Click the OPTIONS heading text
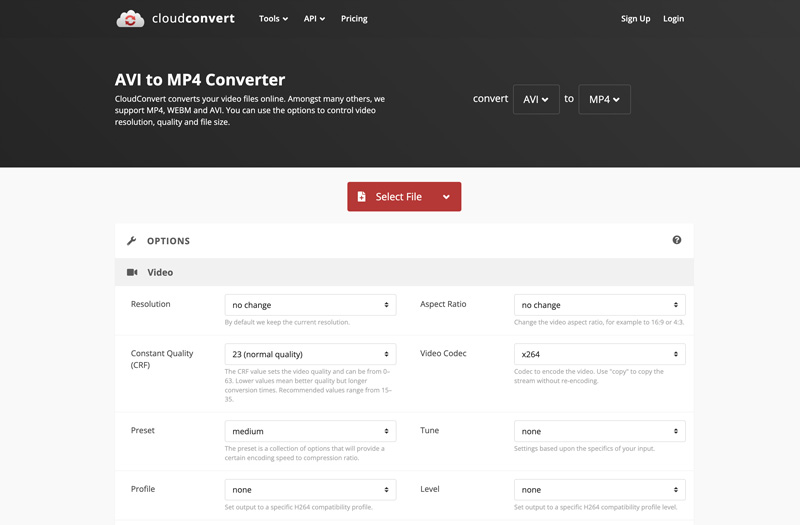800x525 pixels. (x=168, y=241)
